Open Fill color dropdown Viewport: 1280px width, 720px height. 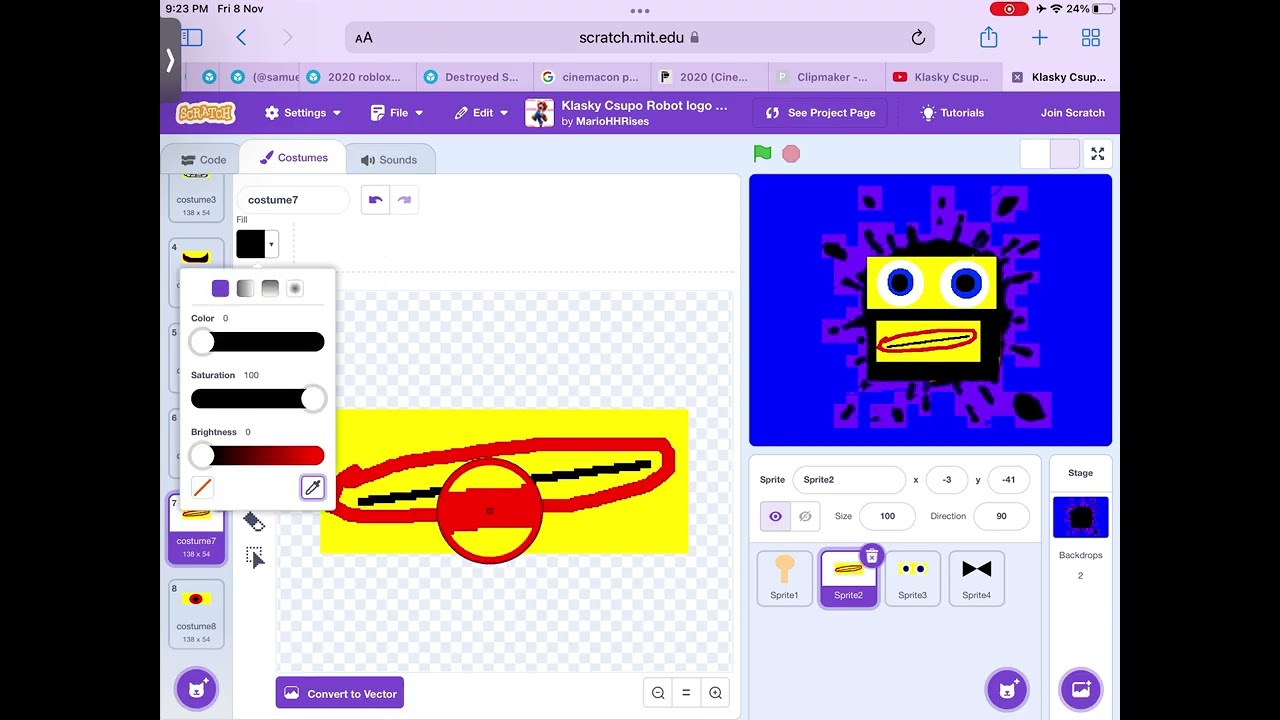click(271, 244)
